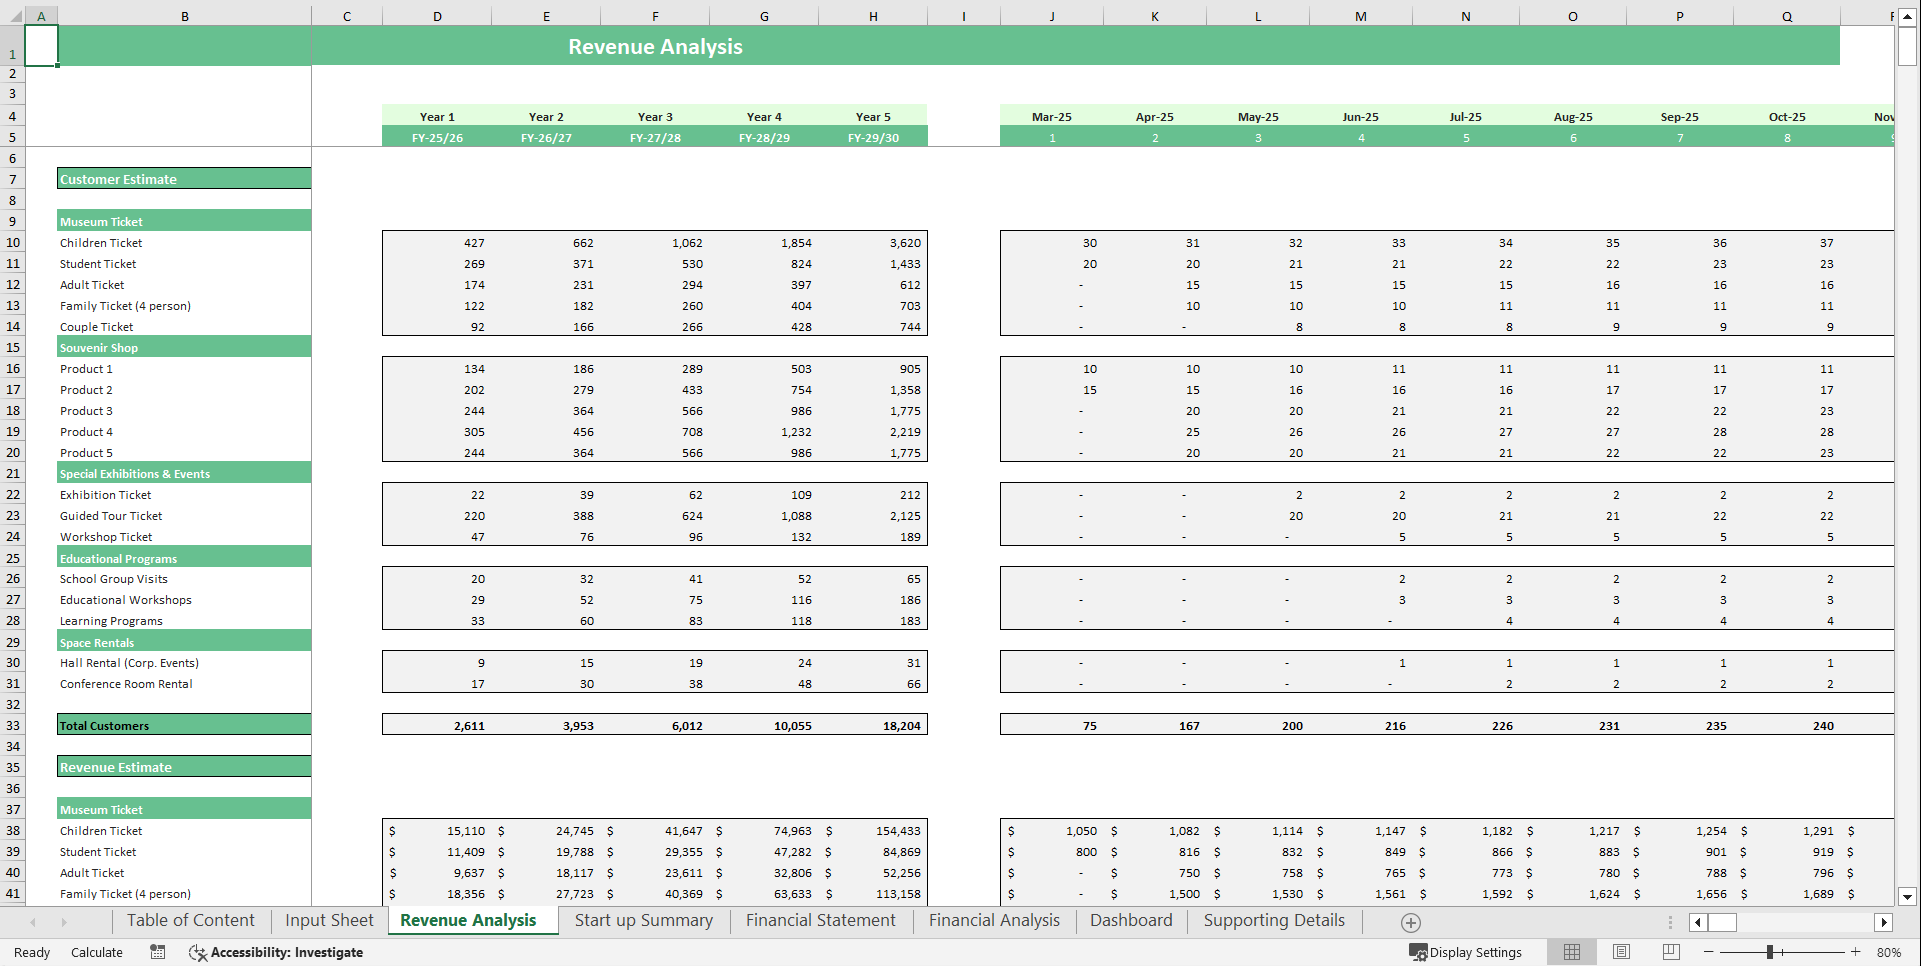The width and height of the screenshot is (1921, 966).
Task: Select all cells via the corner button
Action: [x=15, y=16]
